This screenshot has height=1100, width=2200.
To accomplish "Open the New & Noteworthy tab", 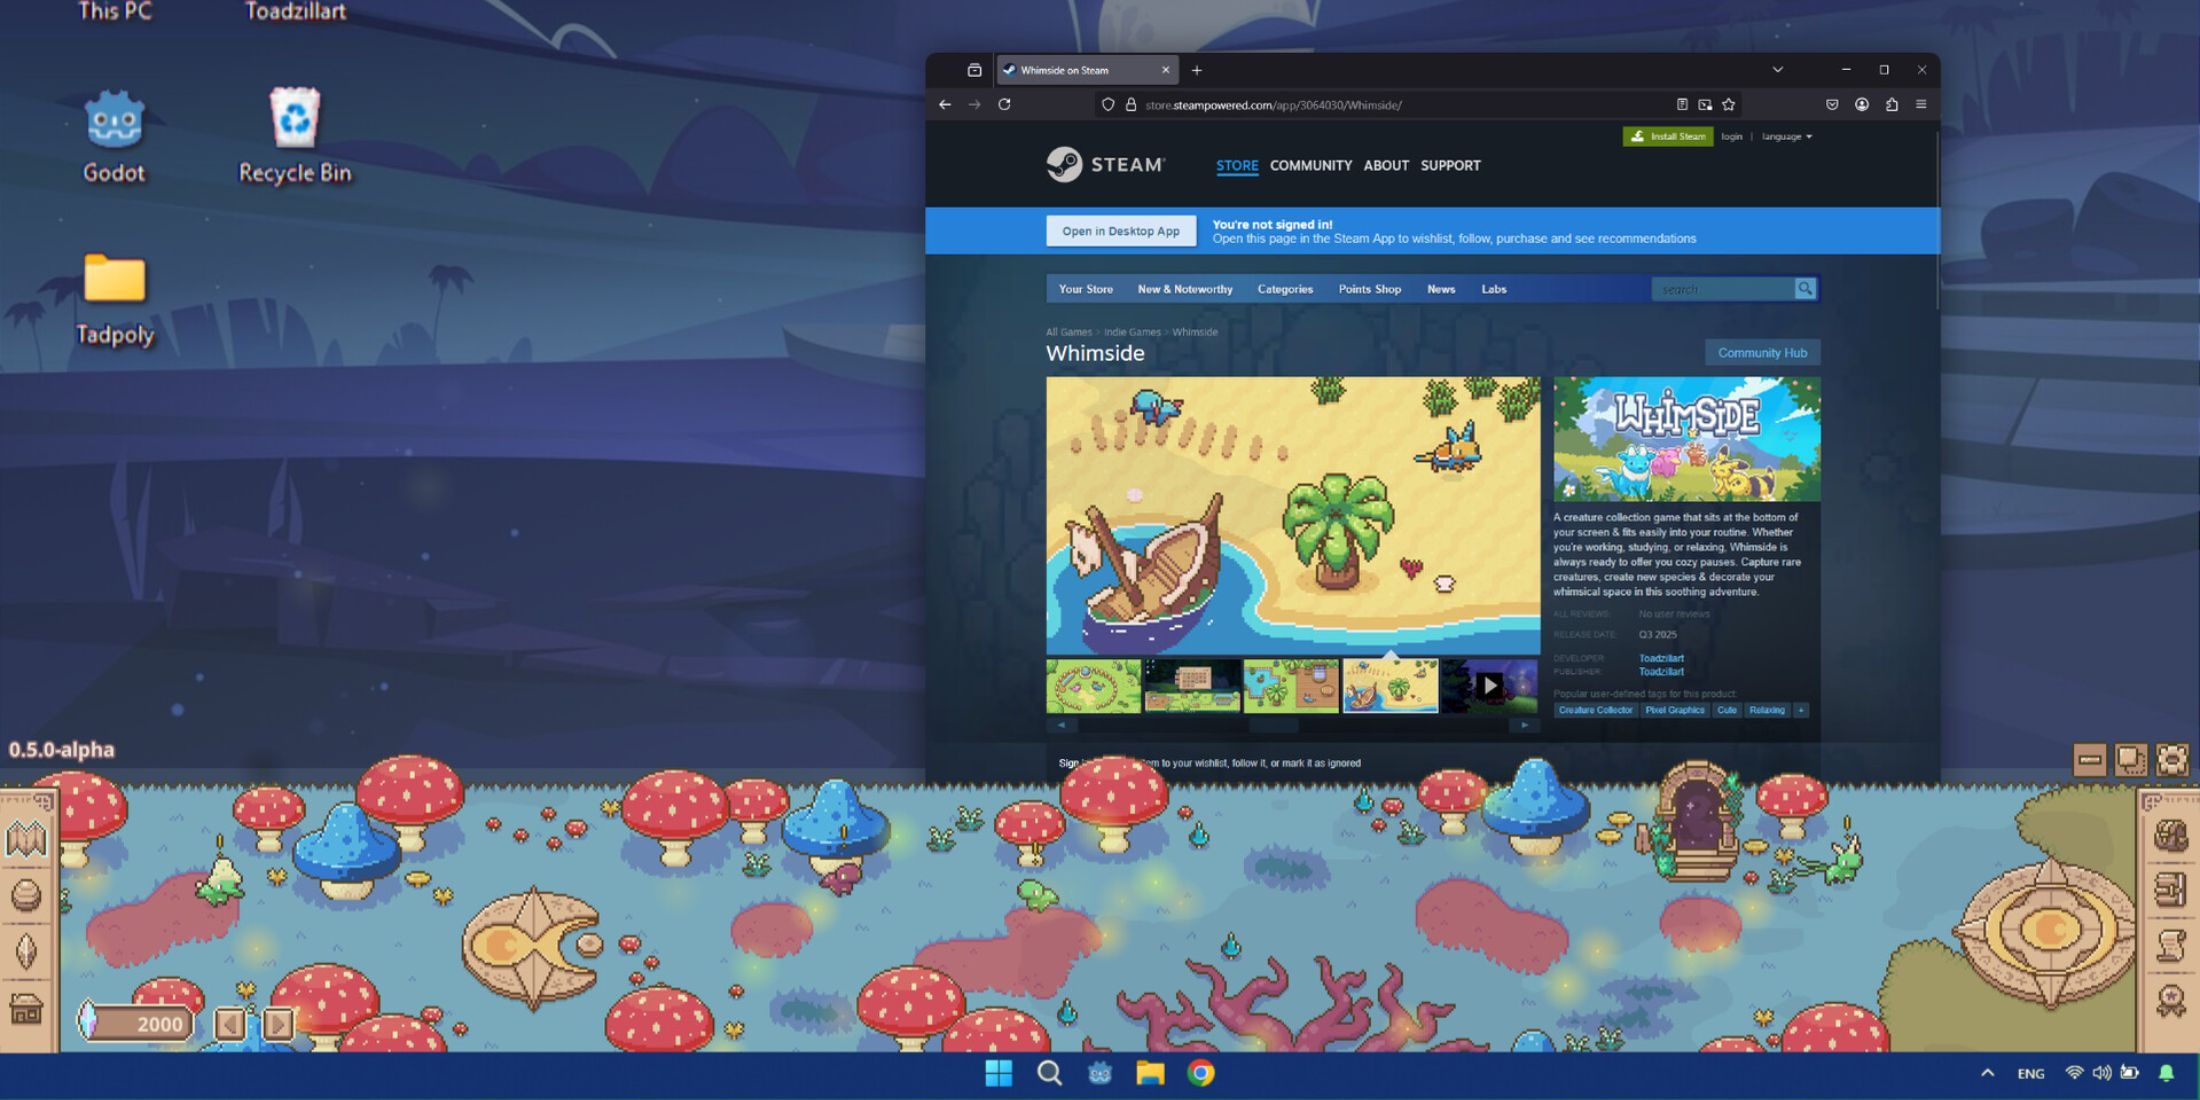I will (1185, 289).
